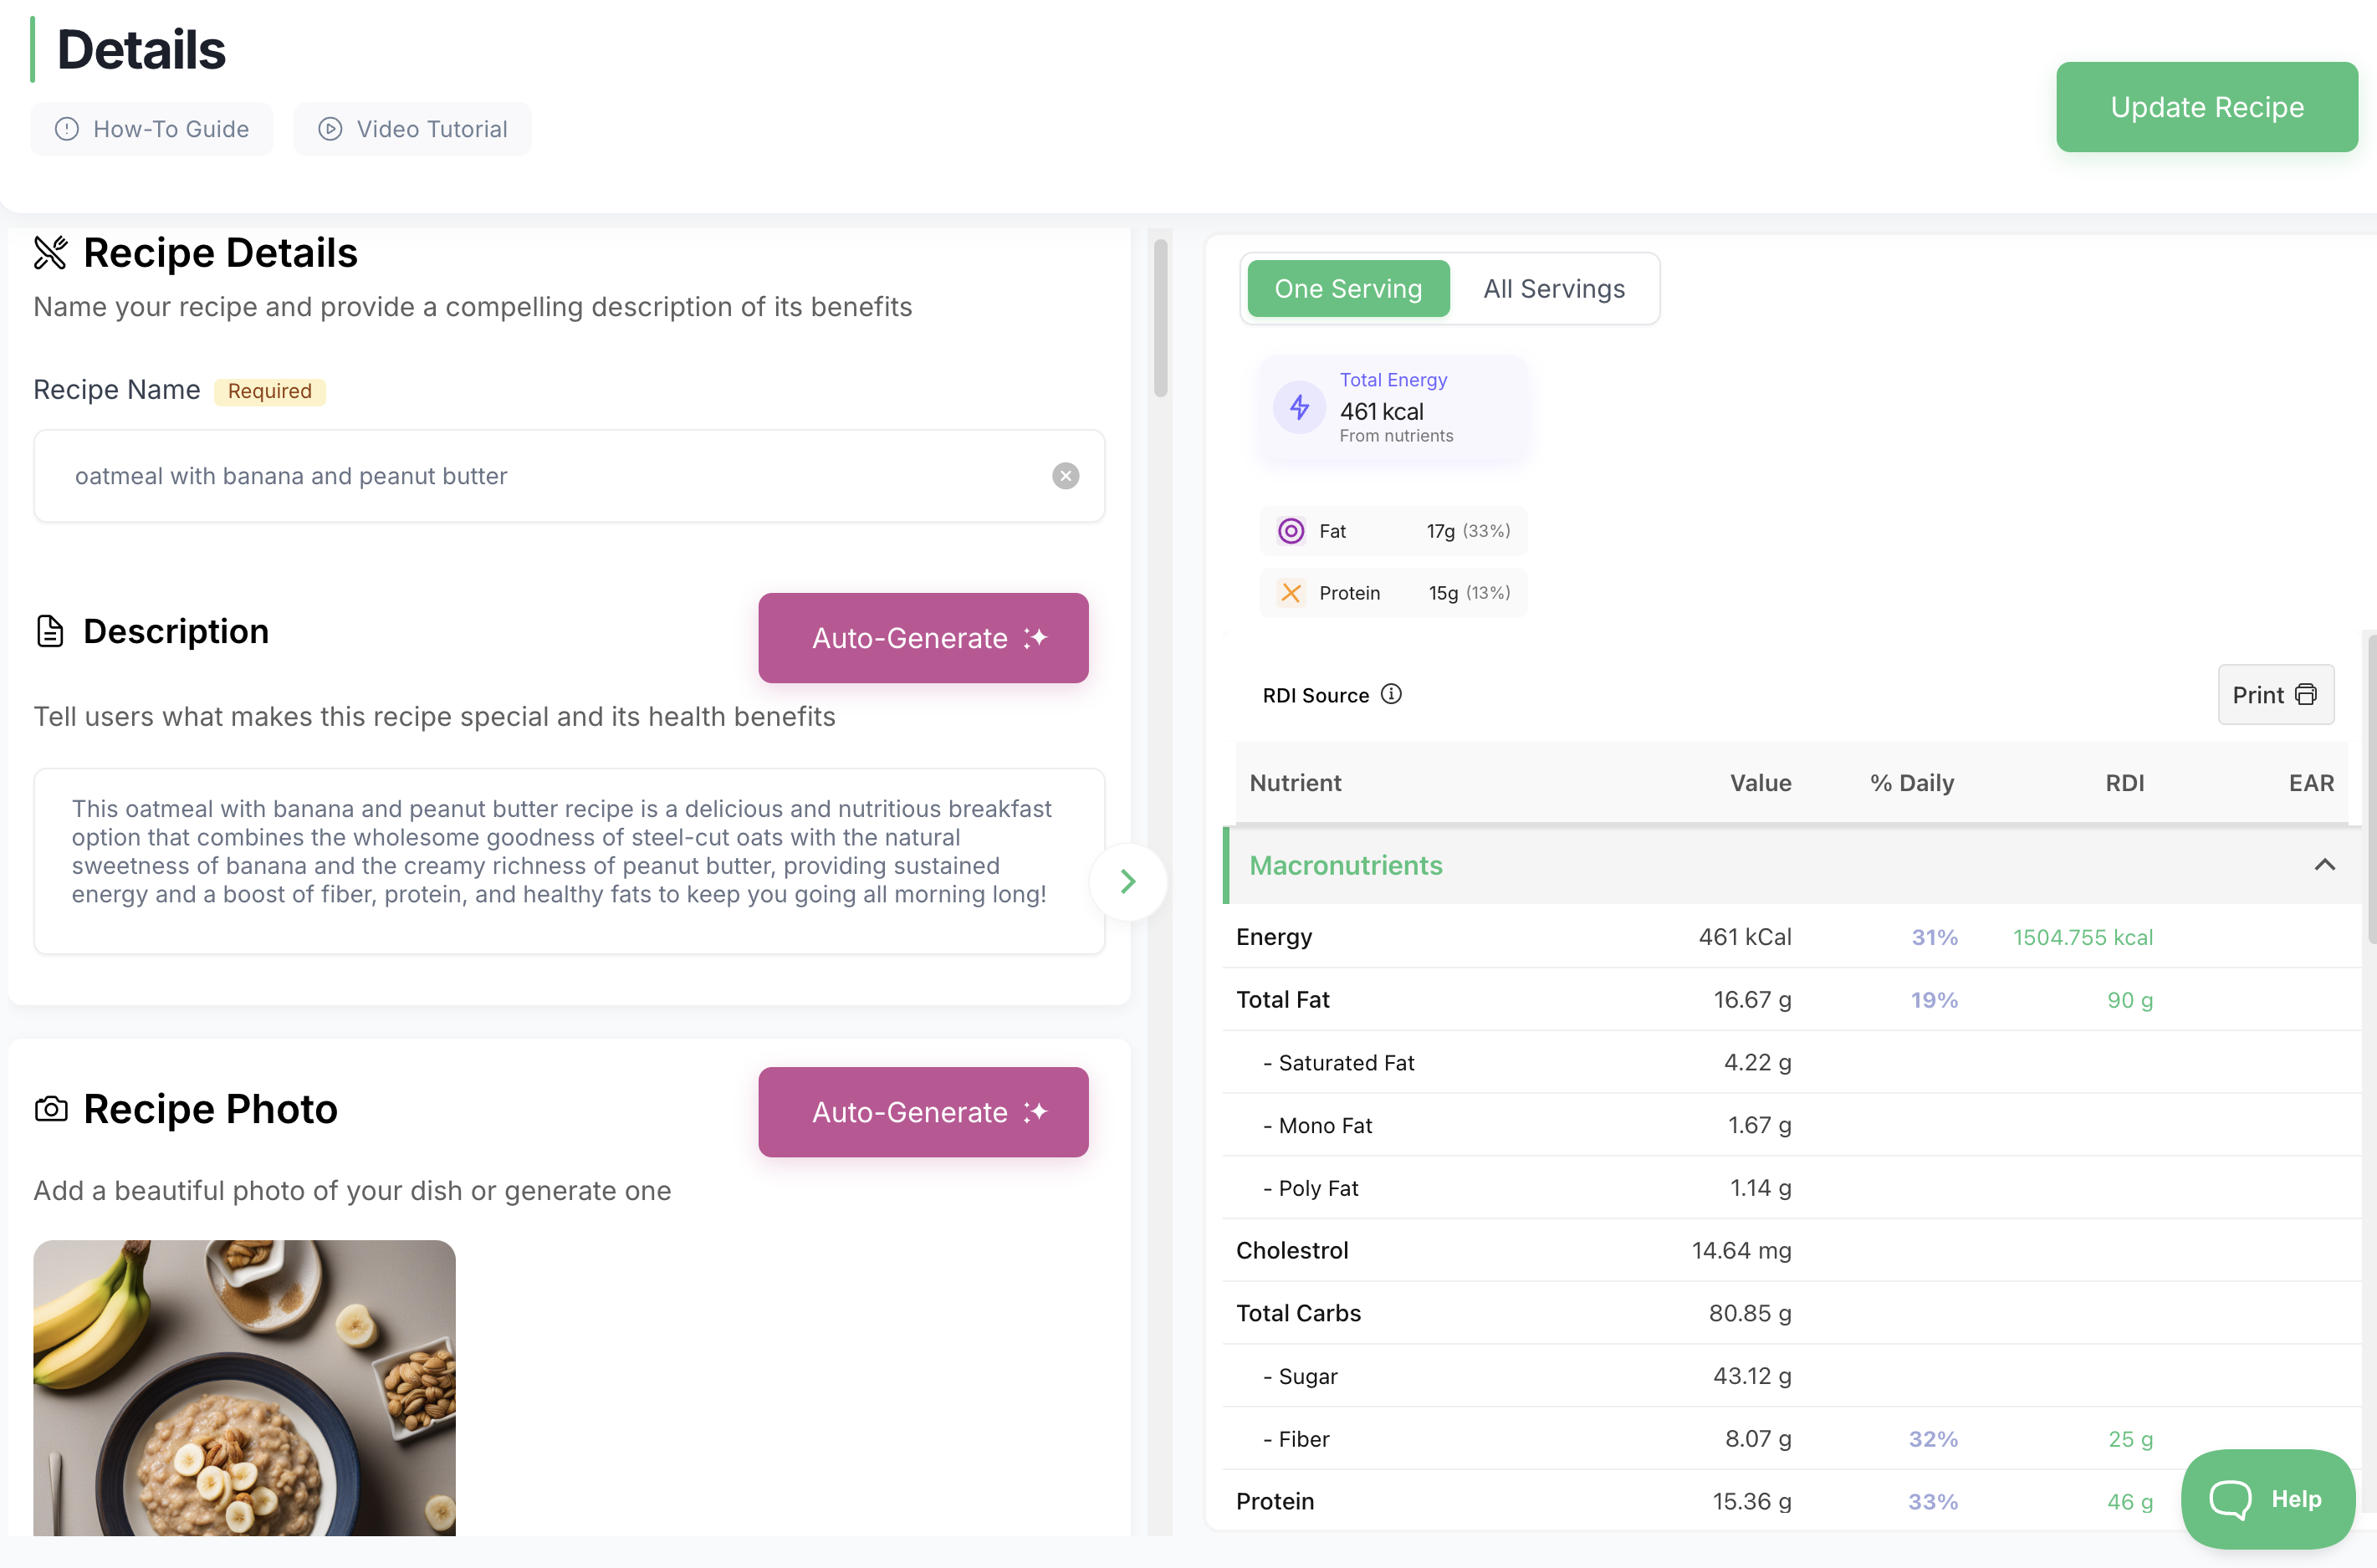Click the clear recipe name X icon
Screen dimensions: 2377x1568
[x=1065, y=476]
